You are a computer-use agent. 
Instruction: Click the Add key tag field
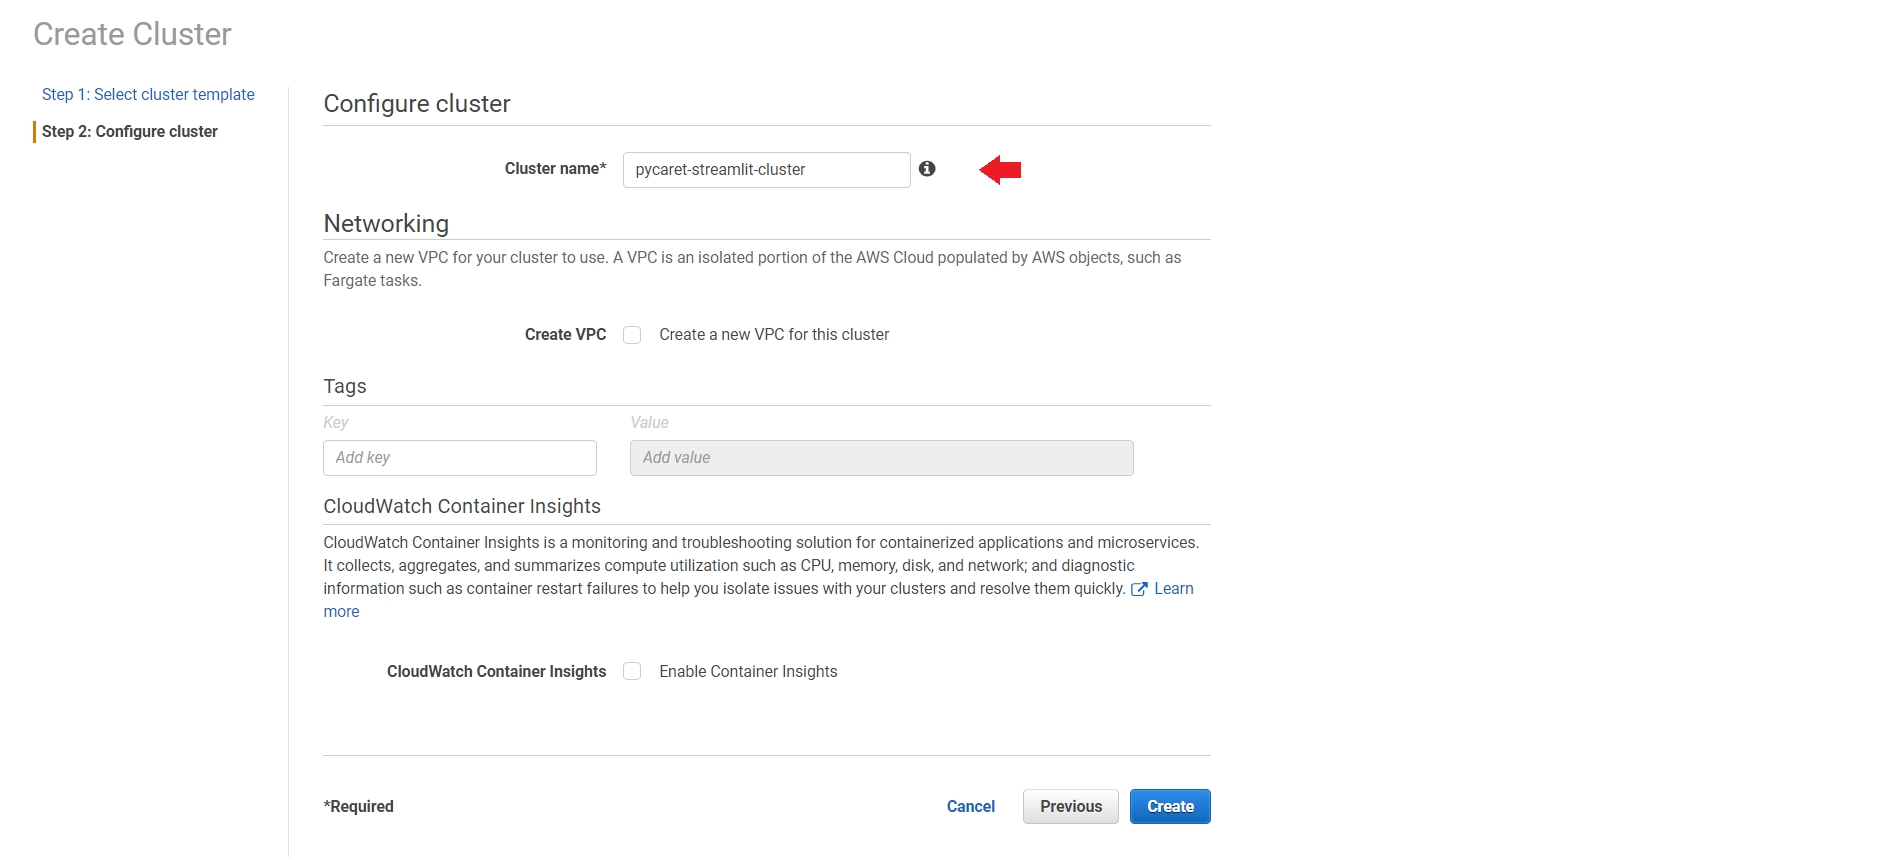pos(459,458)
